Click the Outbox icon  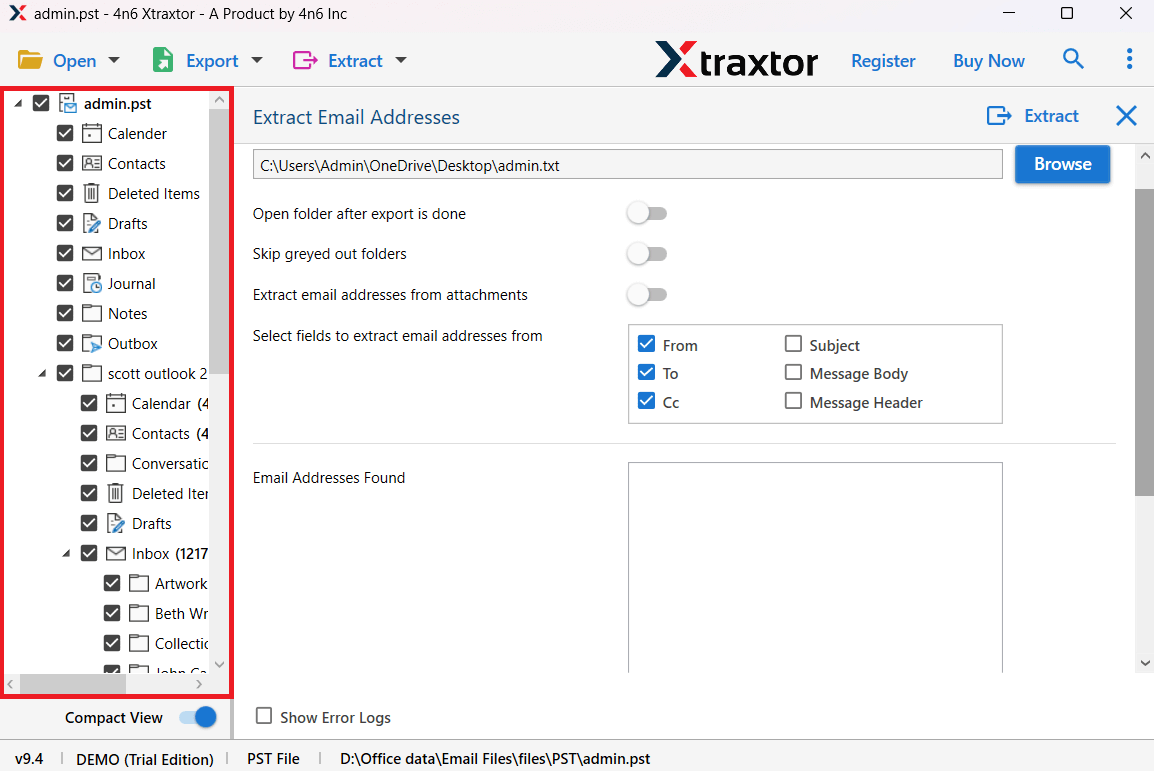(x=92, y=344)
